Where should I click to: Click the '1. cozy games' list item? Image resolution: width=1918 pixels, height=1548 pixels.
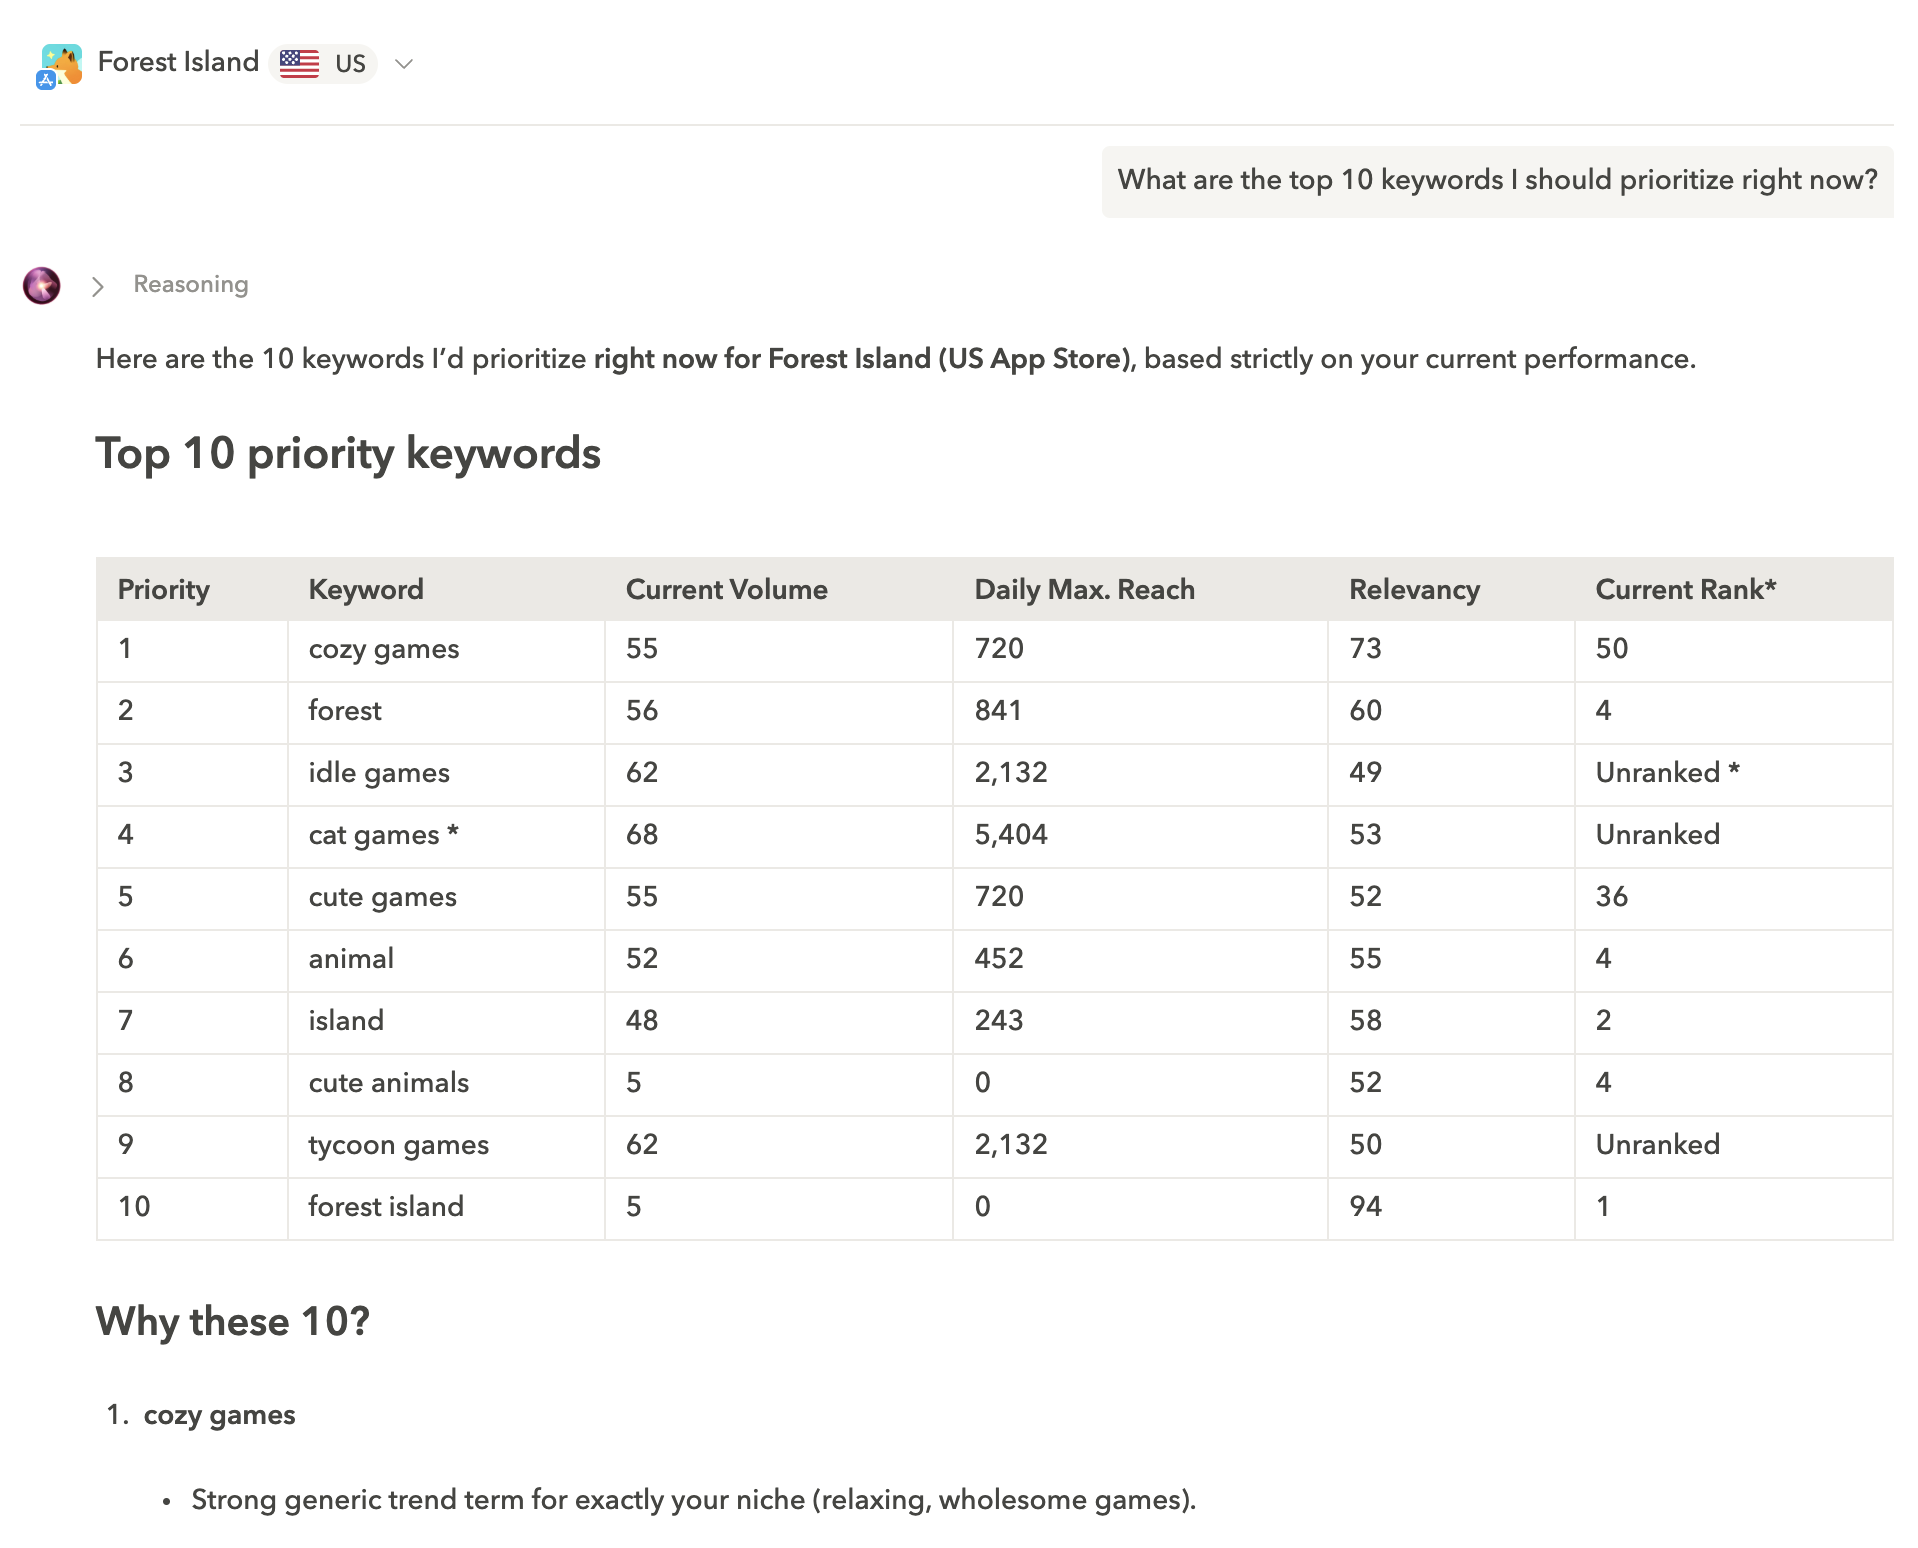[x=201, y=1416]
